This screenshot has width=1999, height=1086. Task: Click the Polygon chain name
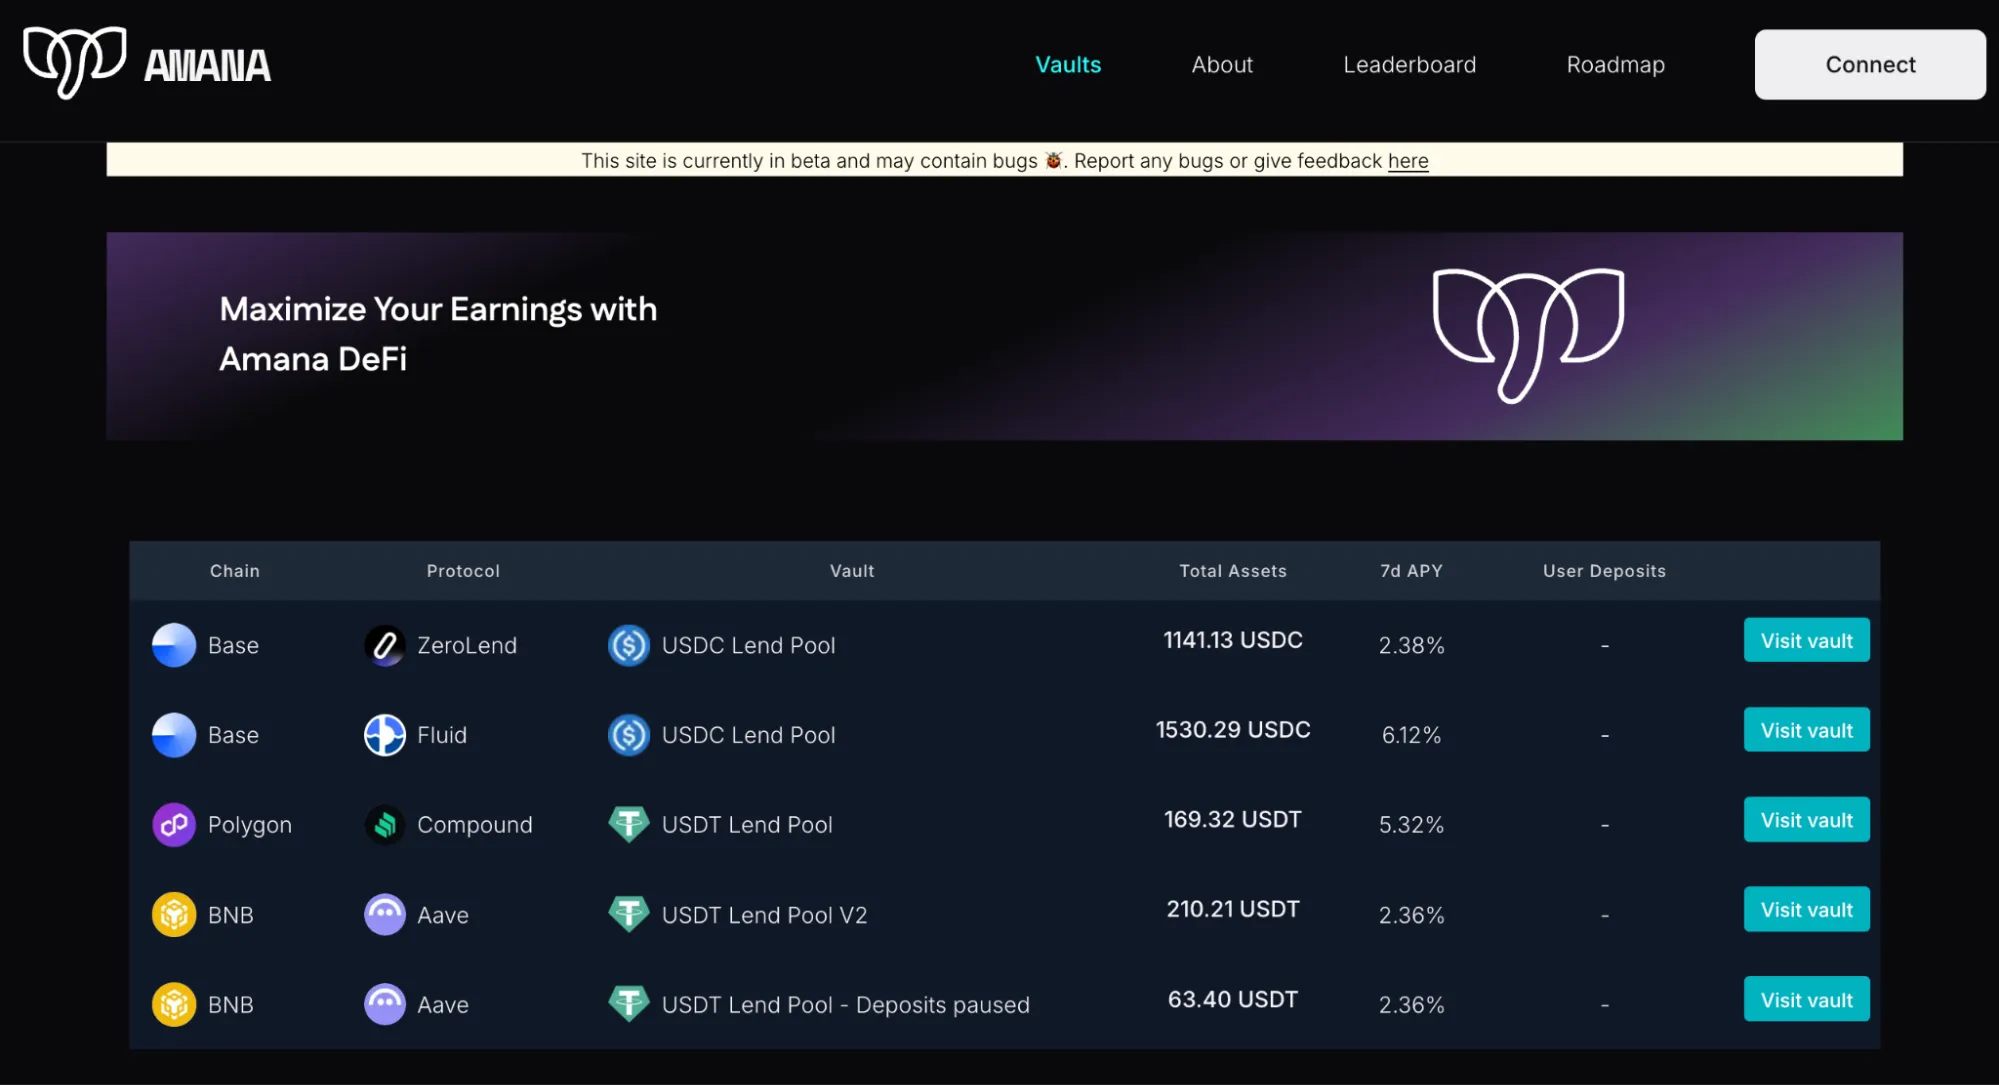[250, 826]
